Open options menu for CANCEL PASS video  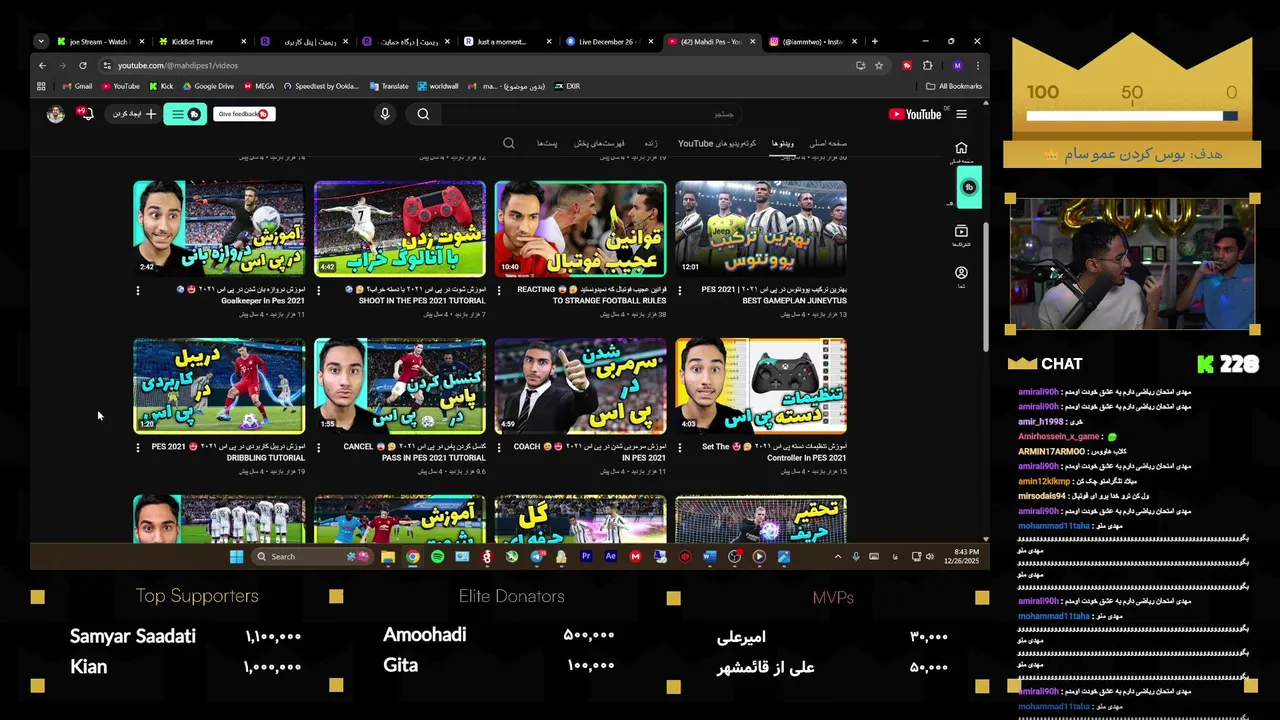click(319, 447)
